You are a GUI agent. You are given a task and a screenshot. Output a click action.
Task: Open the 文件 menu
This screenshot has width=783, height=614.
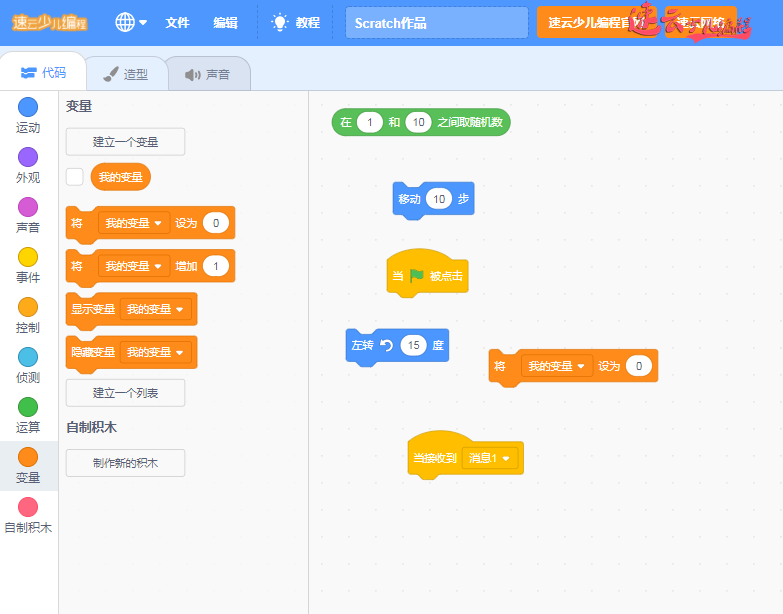[x=177, y=22]
